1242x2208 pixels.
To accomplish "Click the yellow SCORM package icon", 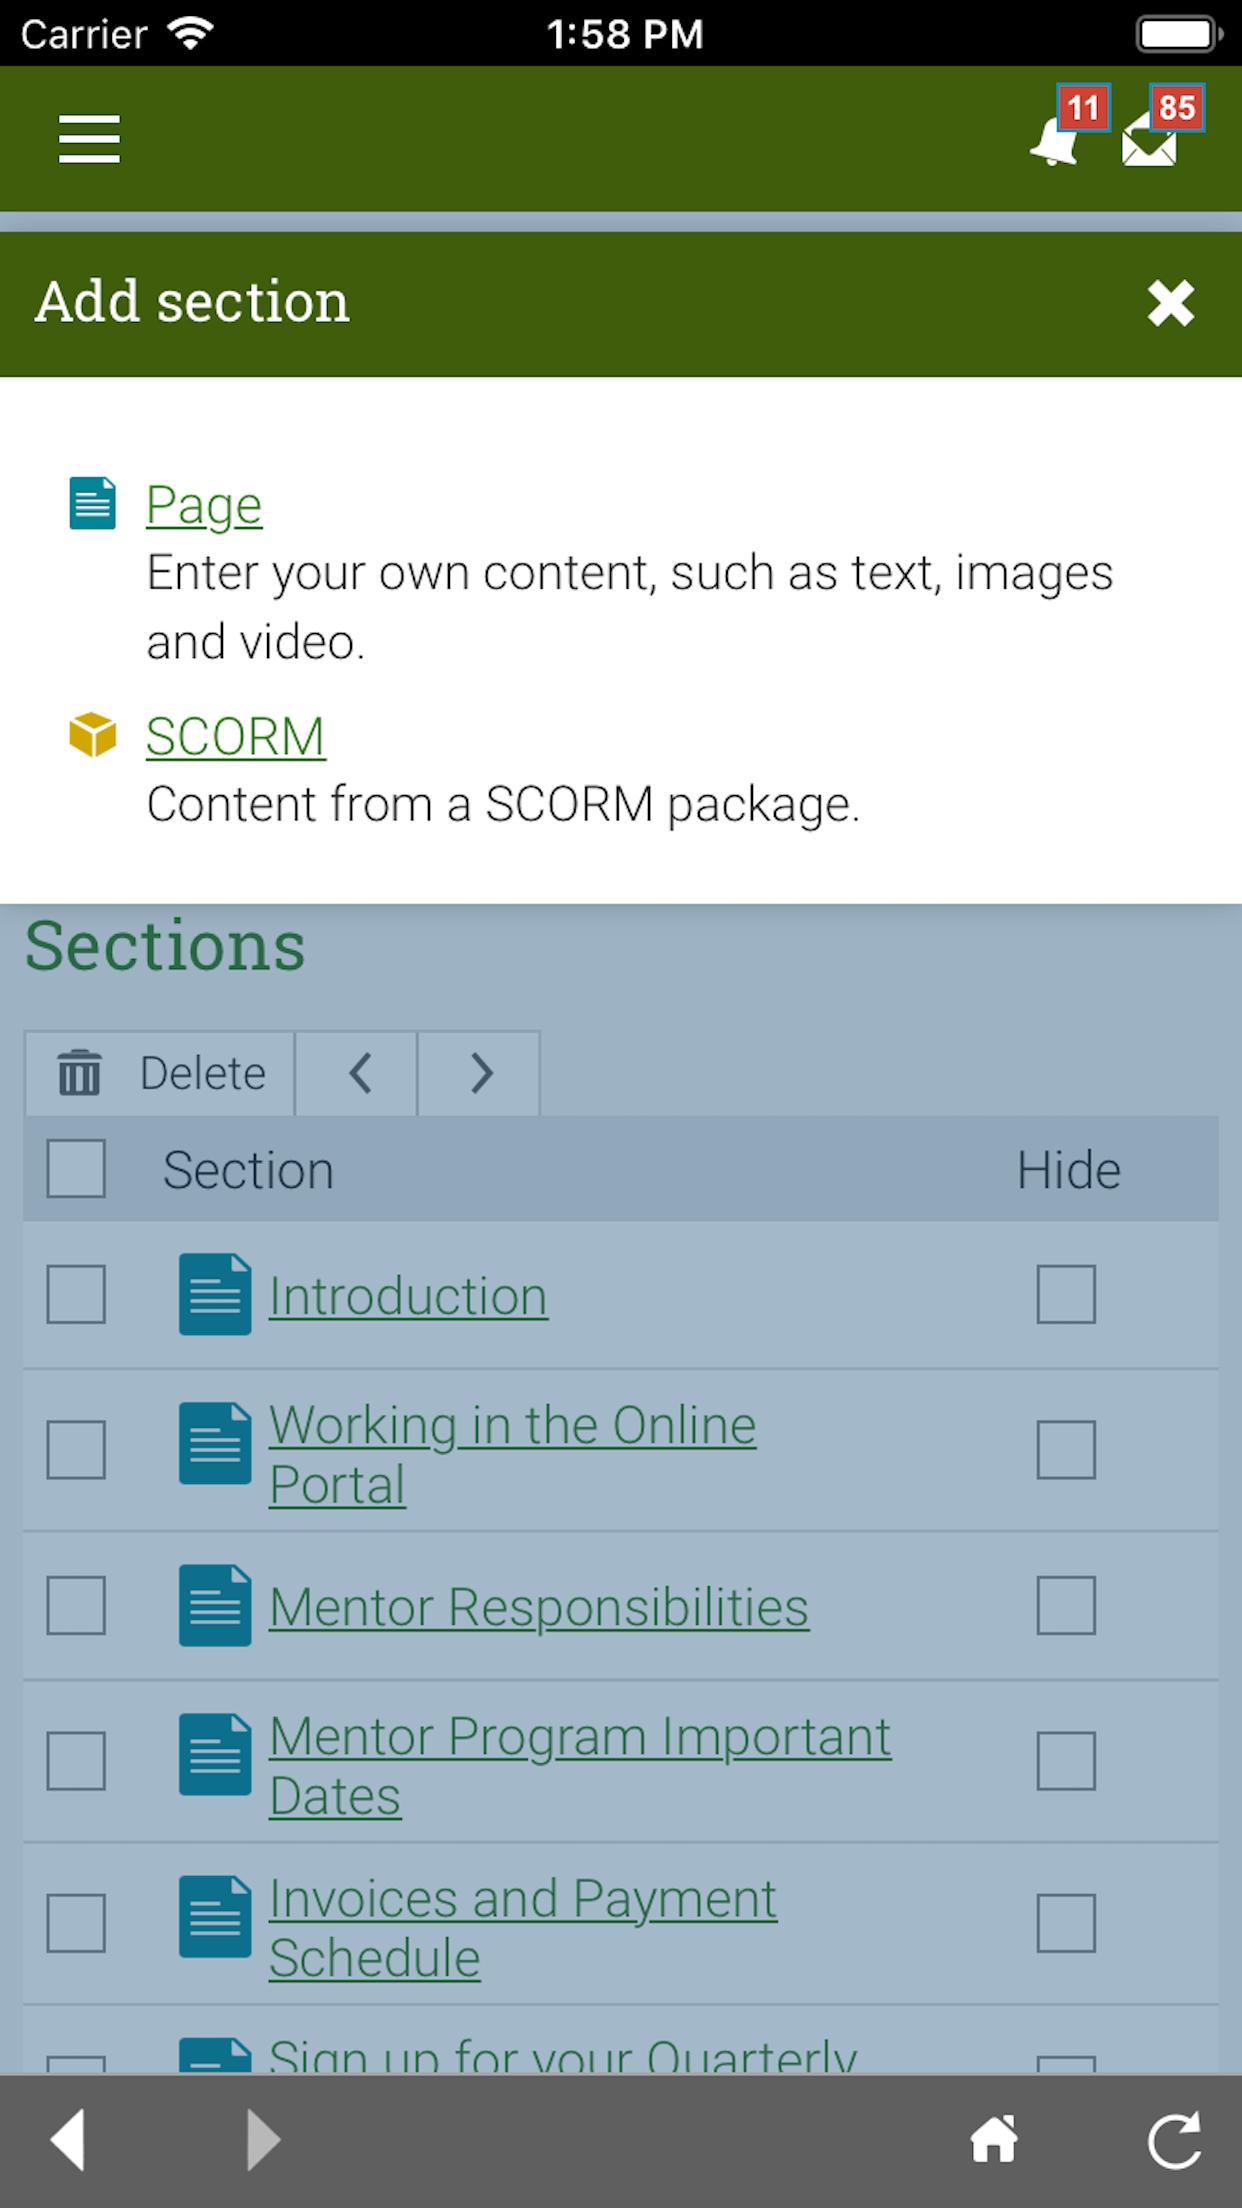I will point(92,735).
